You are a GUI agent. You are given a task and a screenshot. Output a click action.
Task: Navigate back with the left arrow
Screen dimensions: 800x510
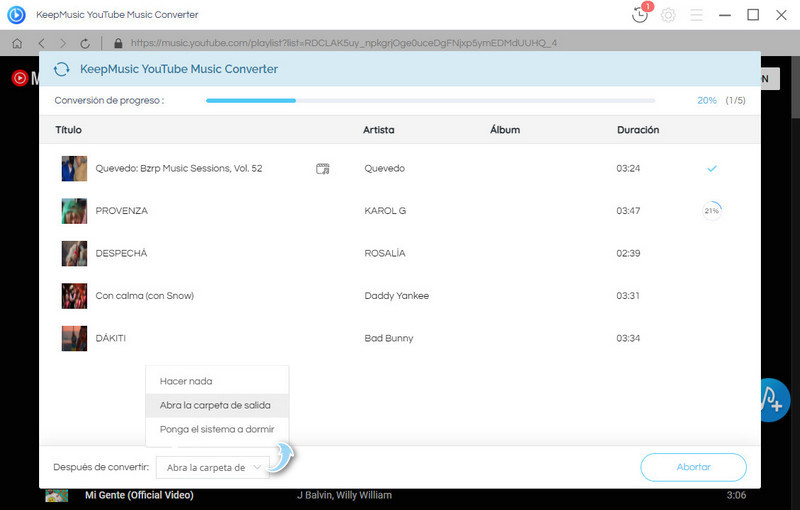41,43
